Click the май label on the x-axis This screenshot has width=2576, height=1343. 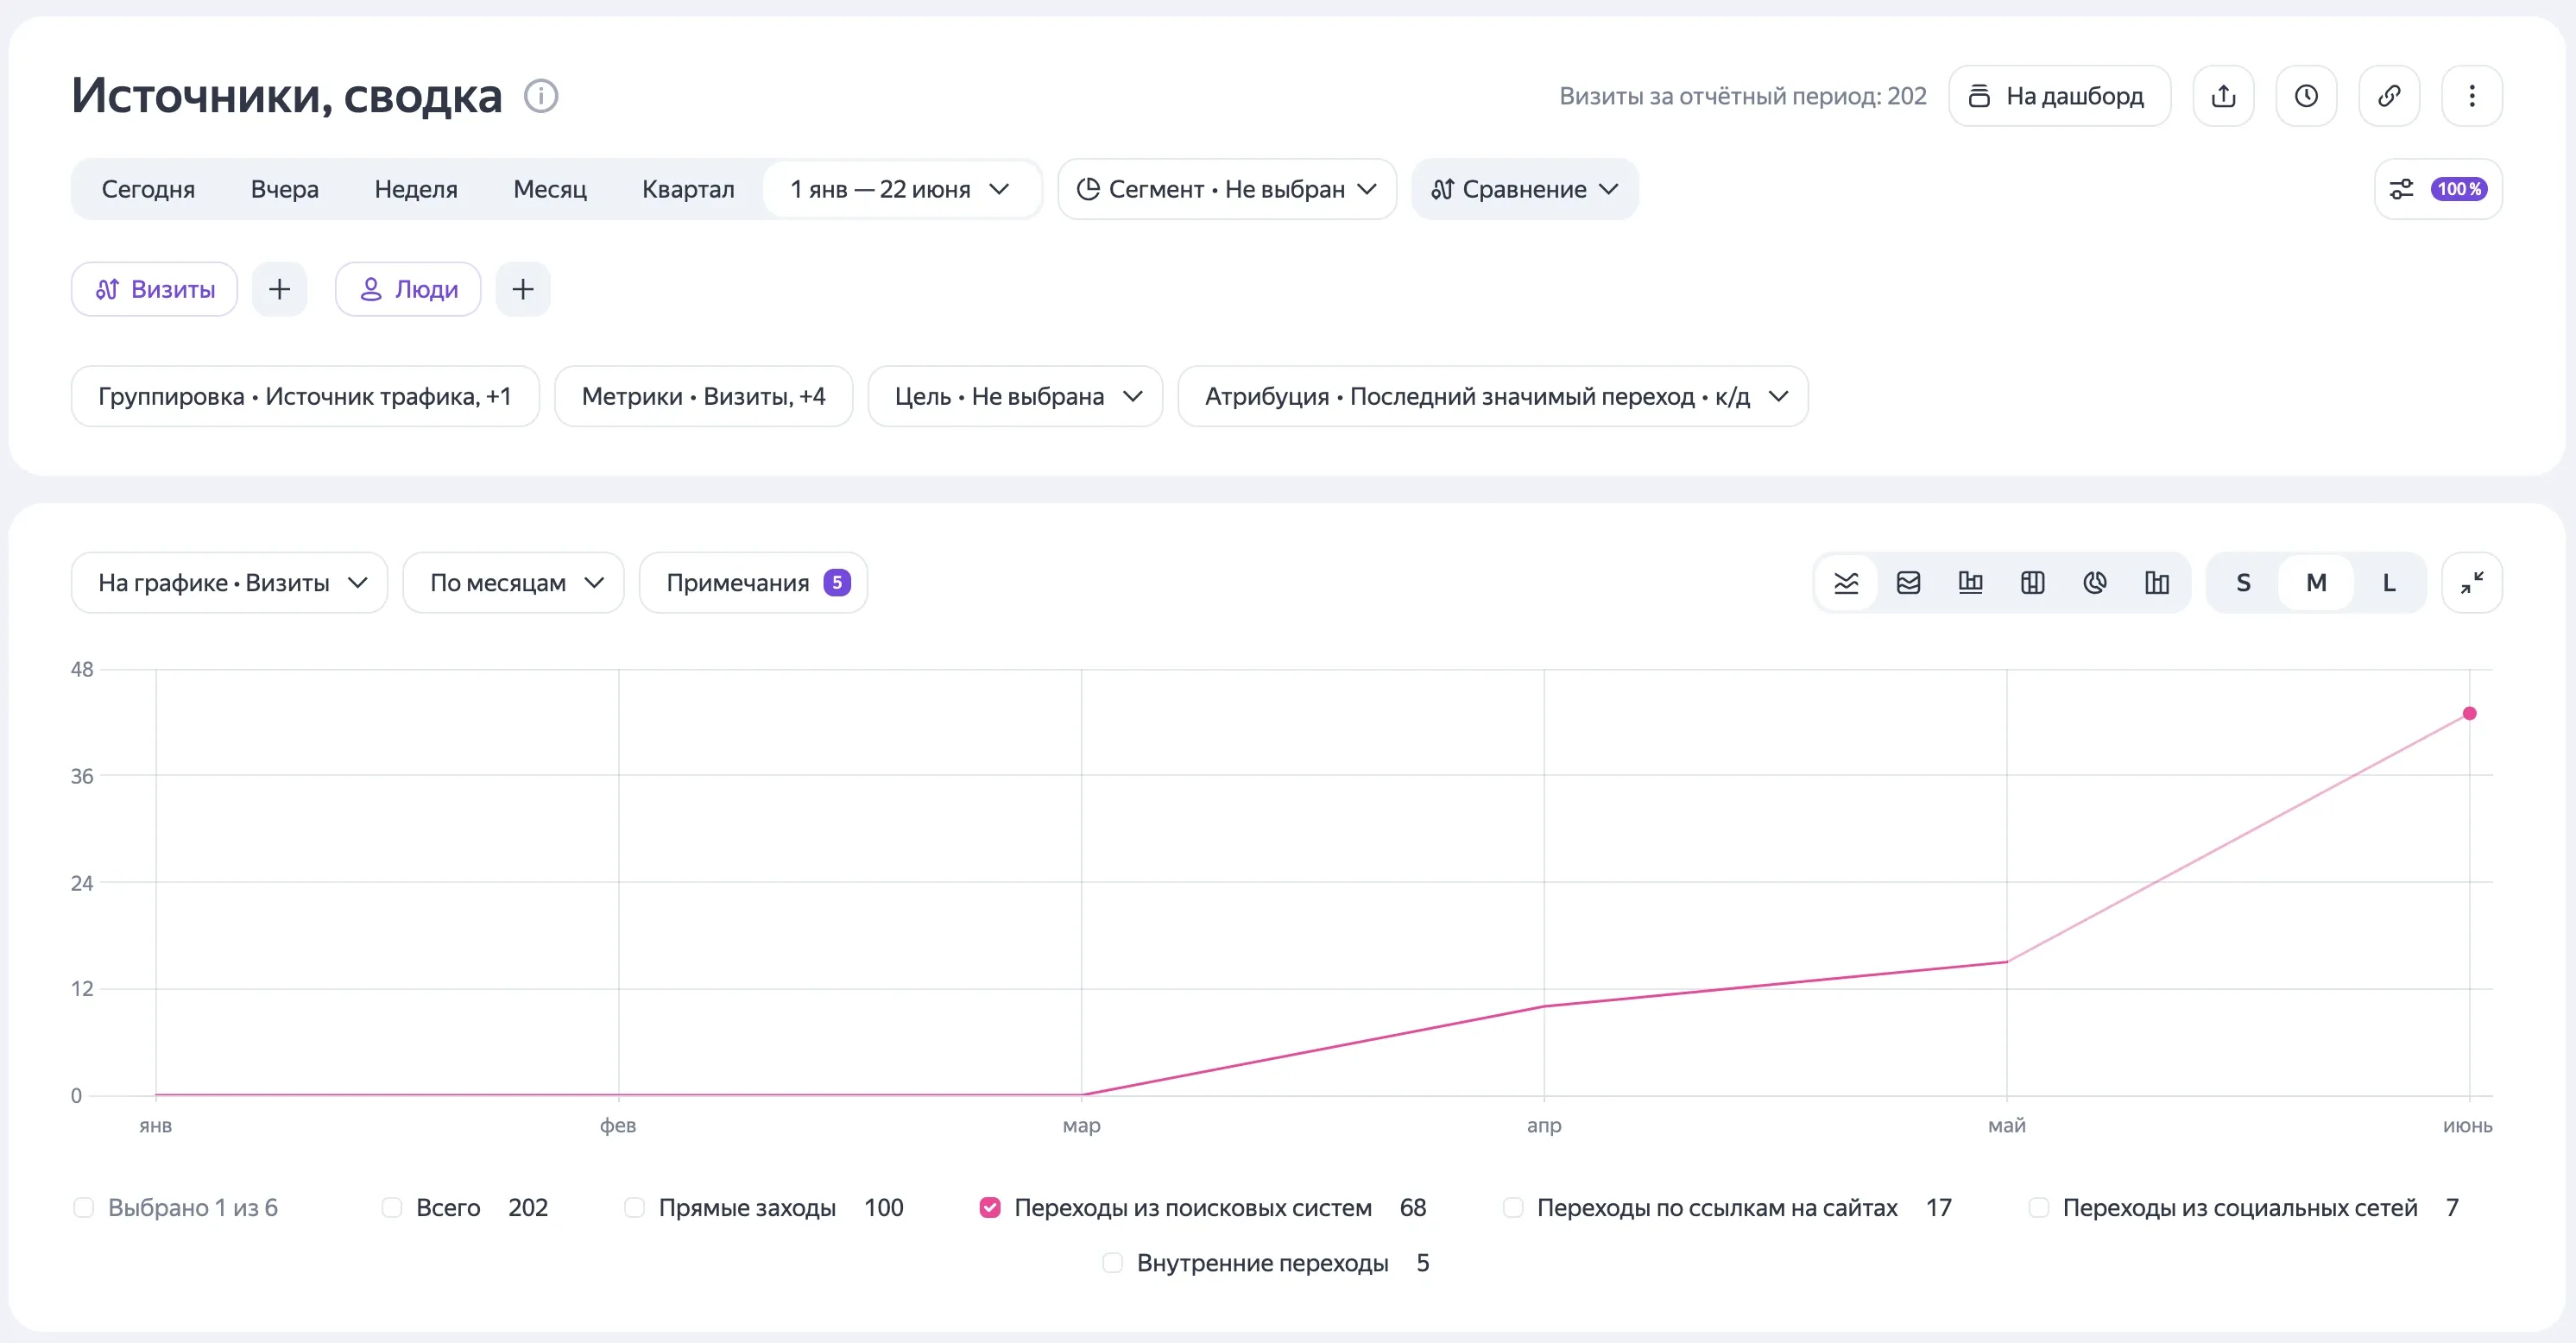point(2006,1125)
